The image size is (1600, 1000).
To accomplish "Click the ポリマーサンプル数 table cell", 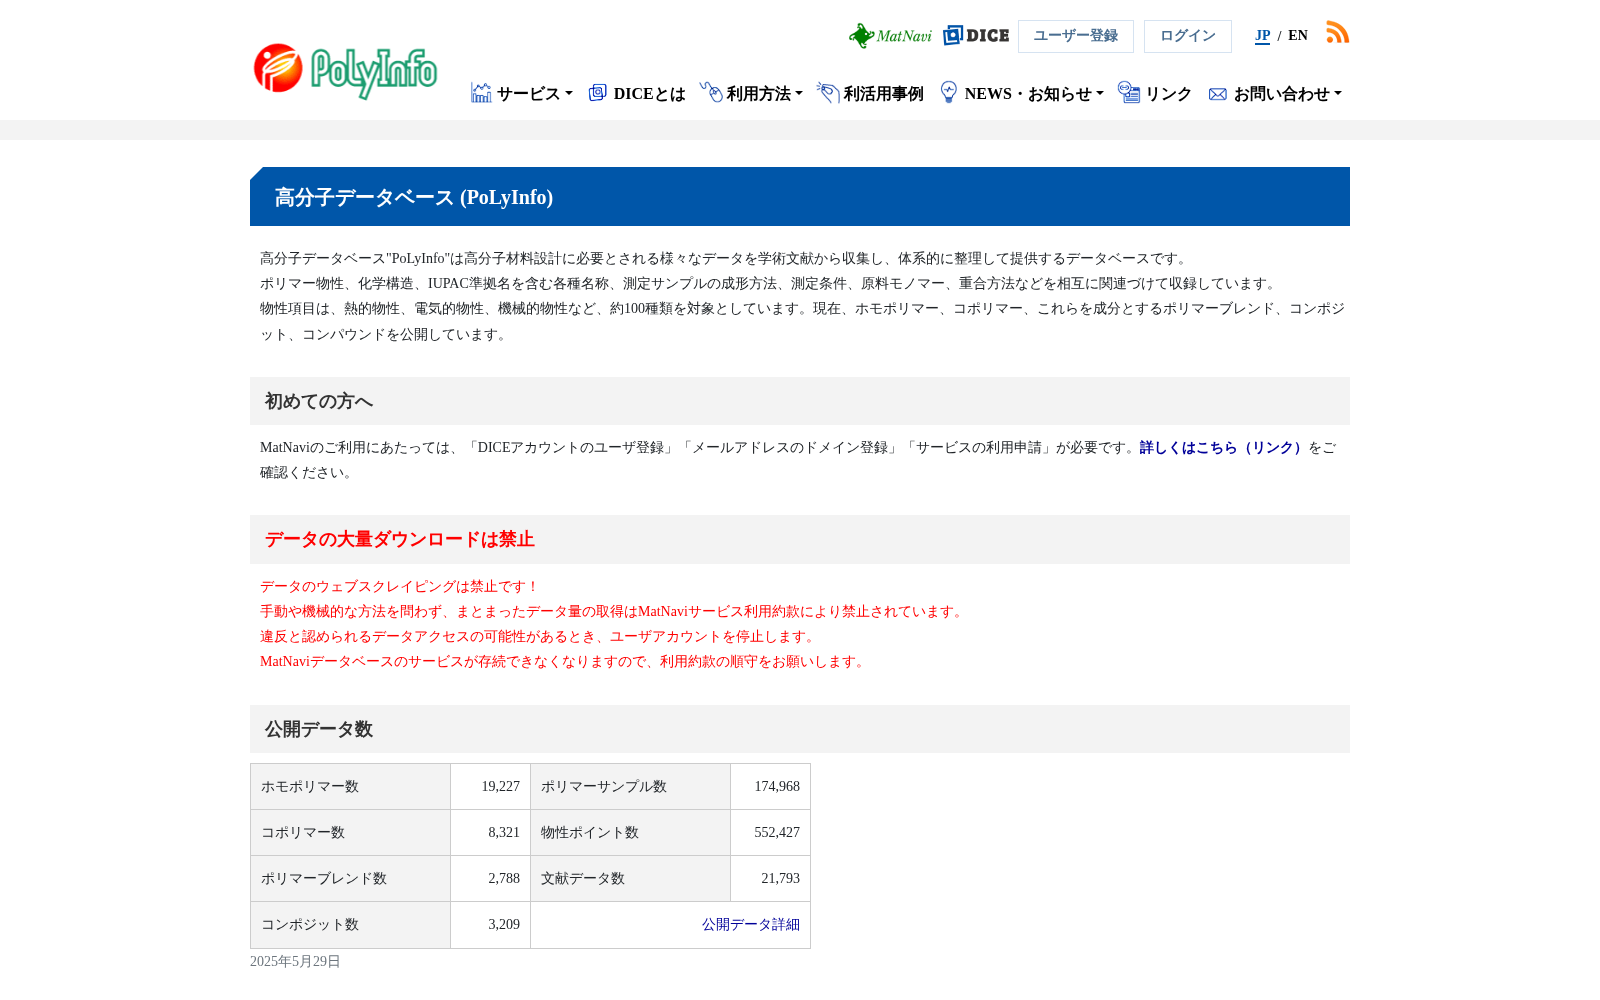I will [630, 787].
